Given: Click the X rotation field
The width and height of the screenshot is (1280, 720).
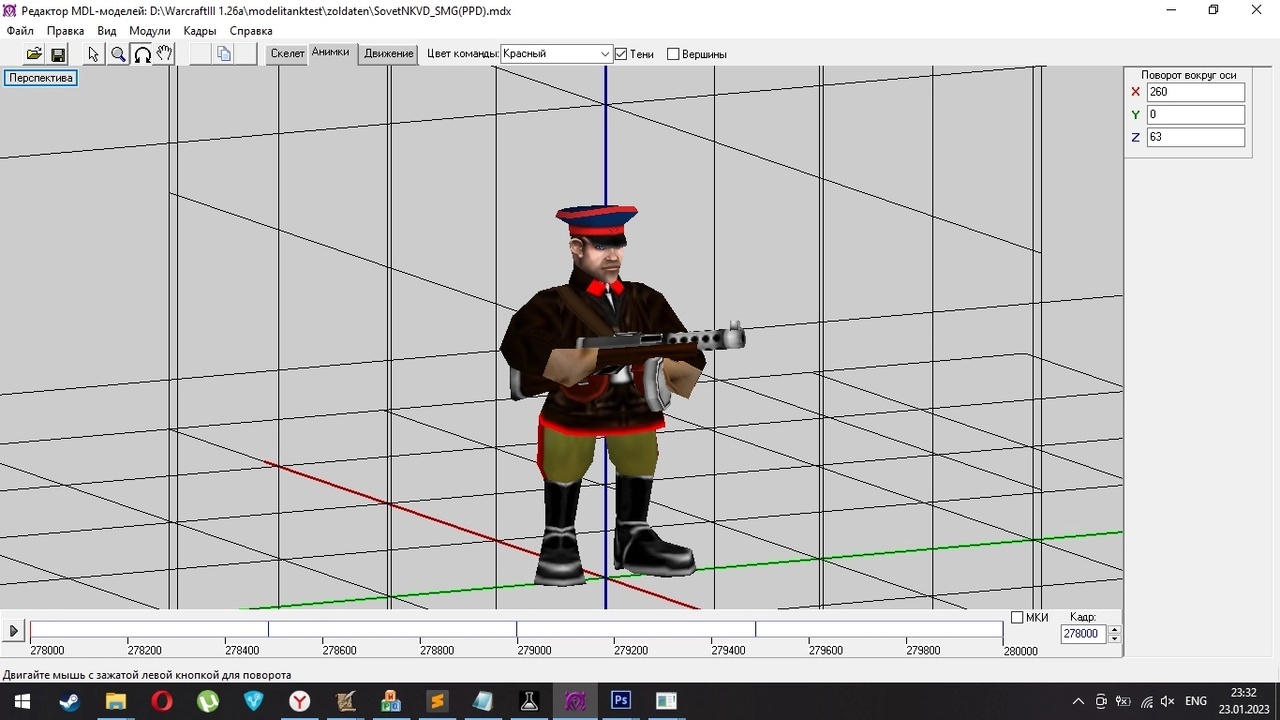Looking at the screenshot, I should tap(1196, 92).
